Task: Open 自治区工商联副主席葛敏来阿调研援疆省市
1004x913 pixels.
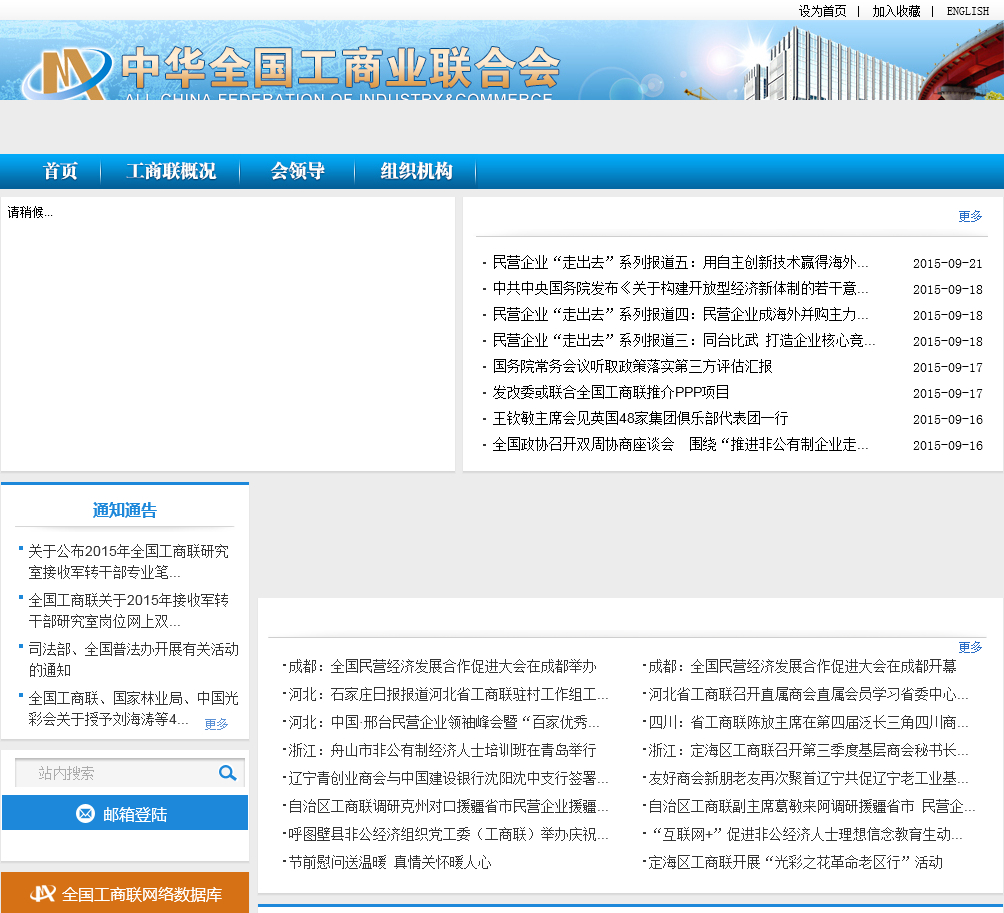Action: click(811, 806)
